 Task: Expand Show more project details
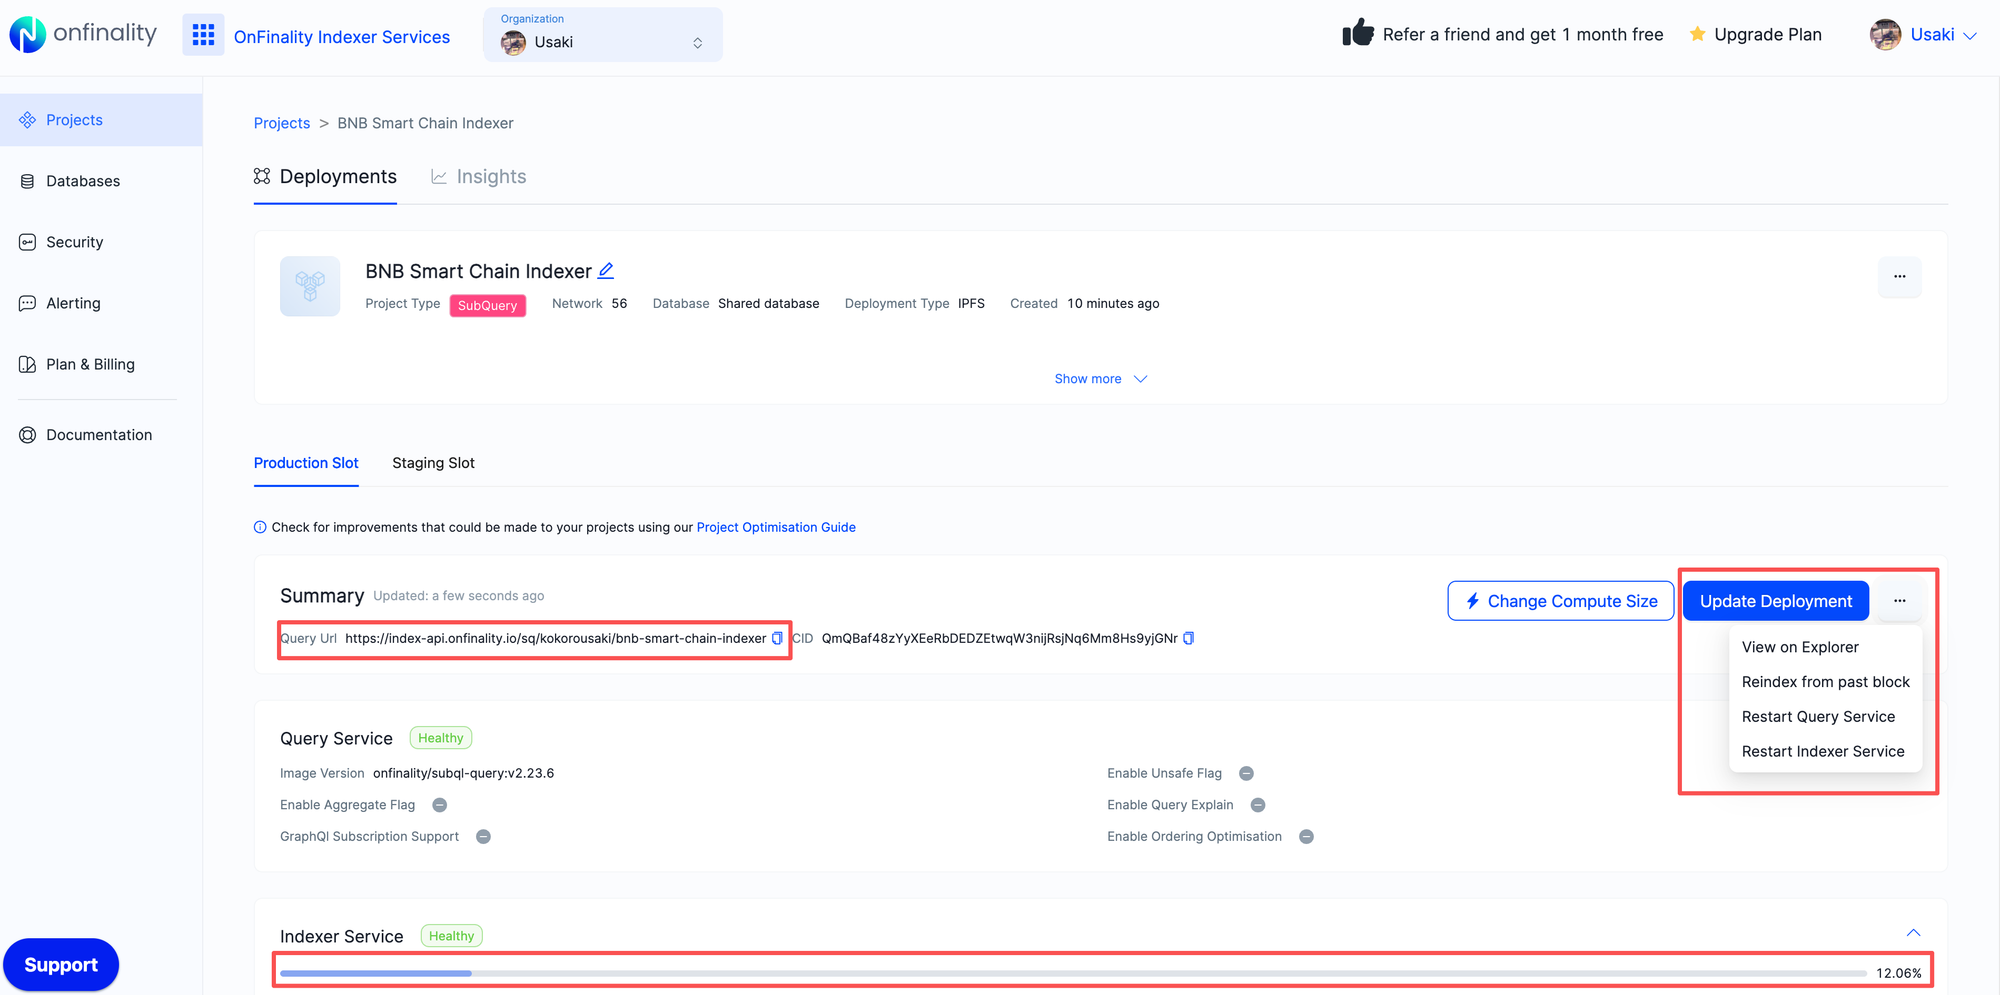(1100, 378)
